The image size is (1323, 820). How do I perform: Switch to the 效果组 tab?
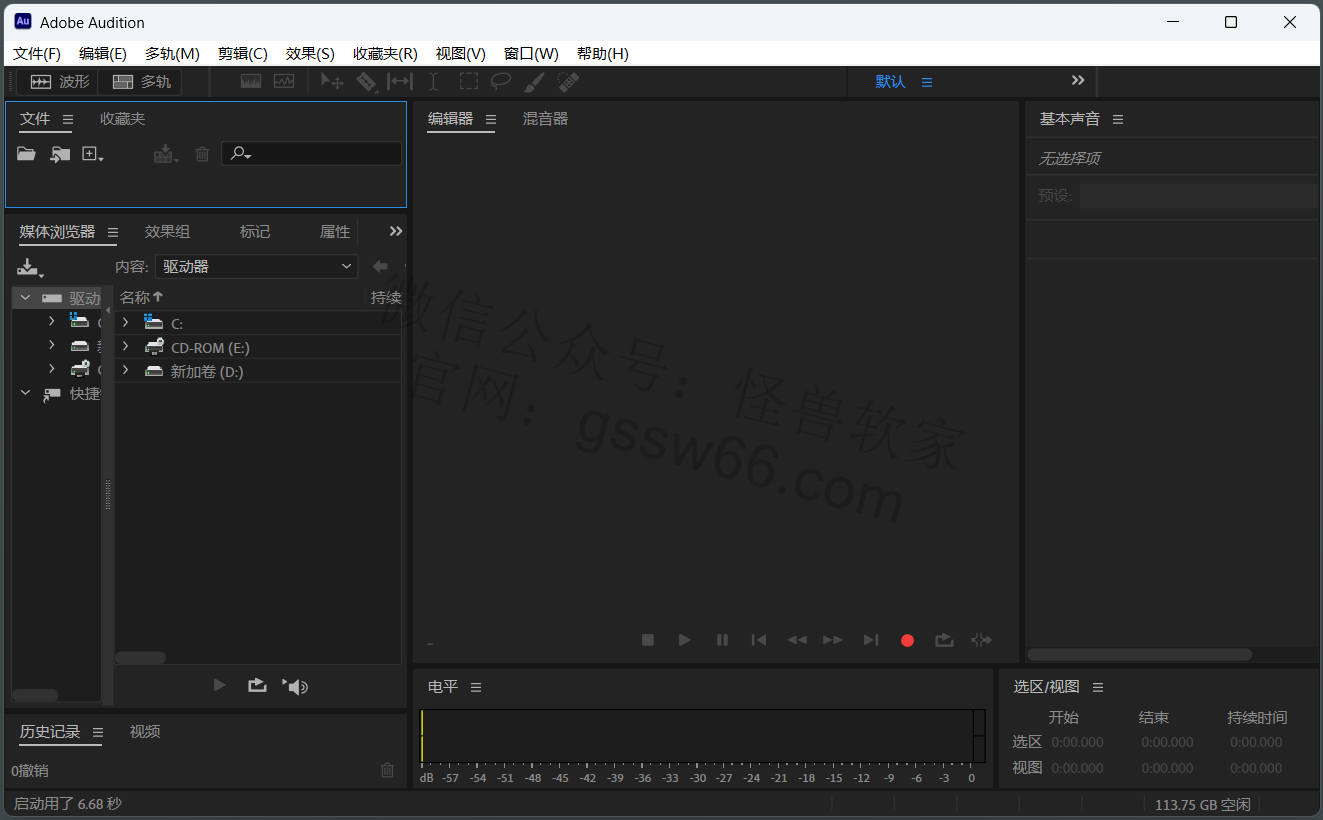coord(167,231)
